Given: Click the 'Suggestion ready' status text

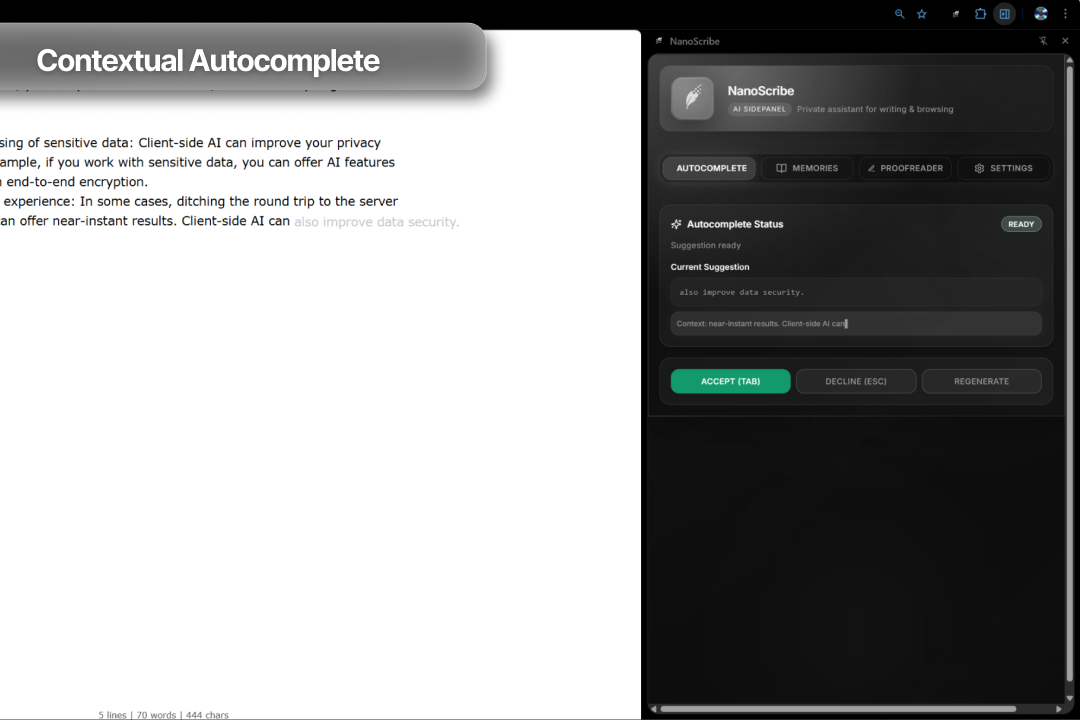Looking at the screenshot, I should 705,245.
